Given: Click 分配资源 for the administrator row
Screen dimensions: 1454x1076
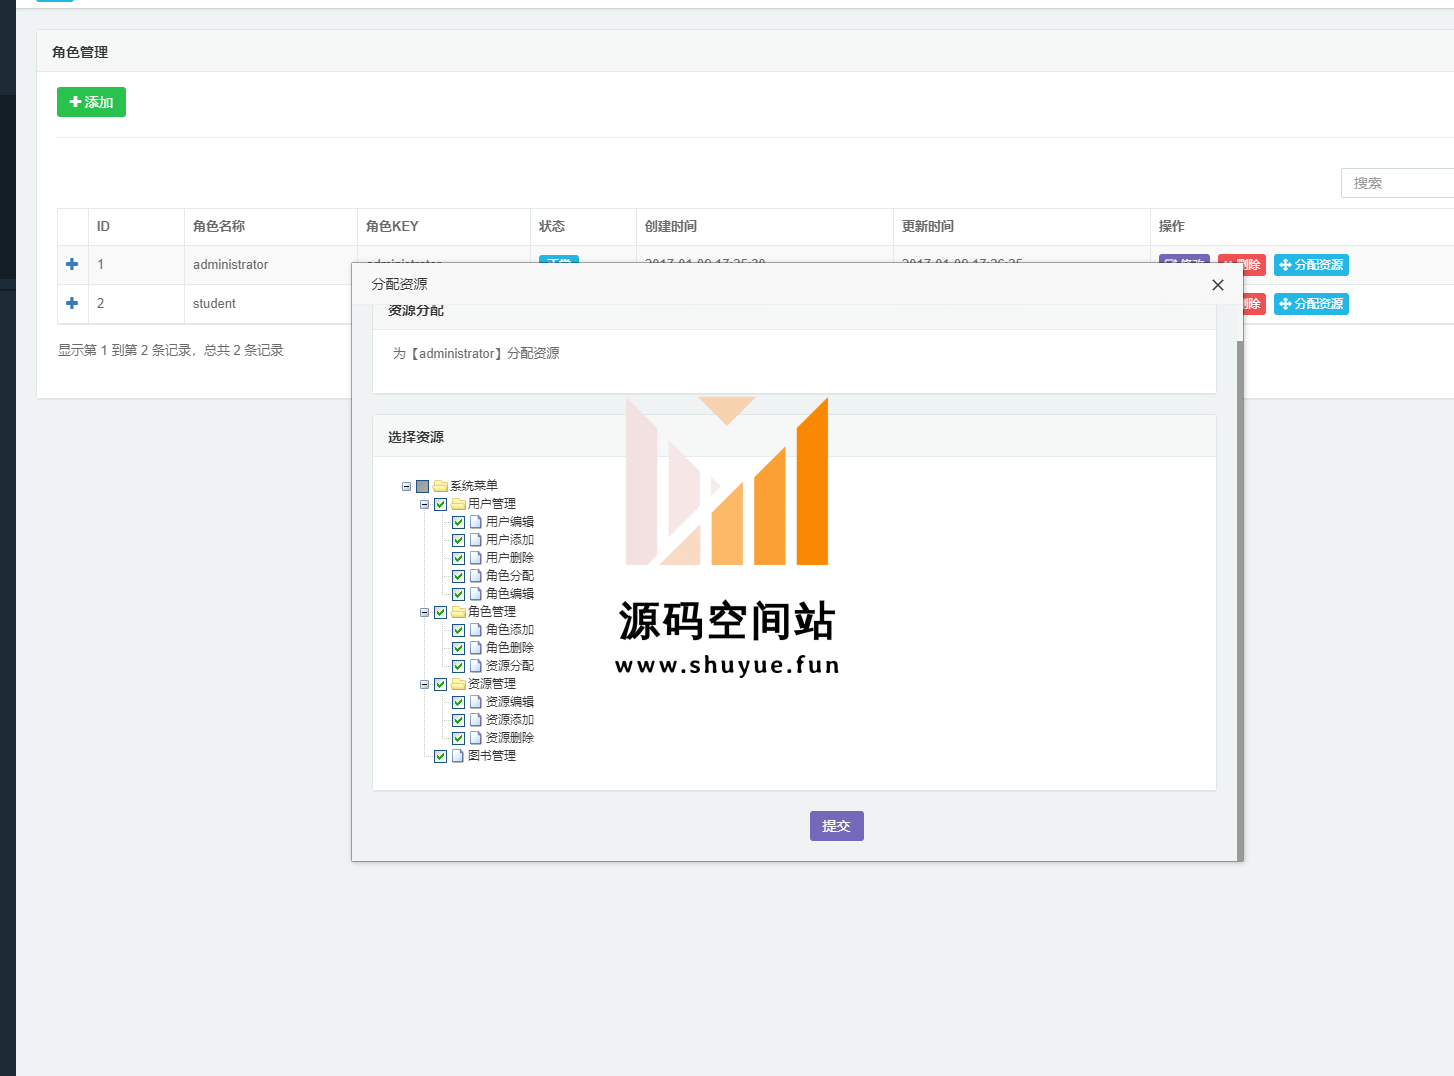Looking at the screenshot, I should point(1311,265).
